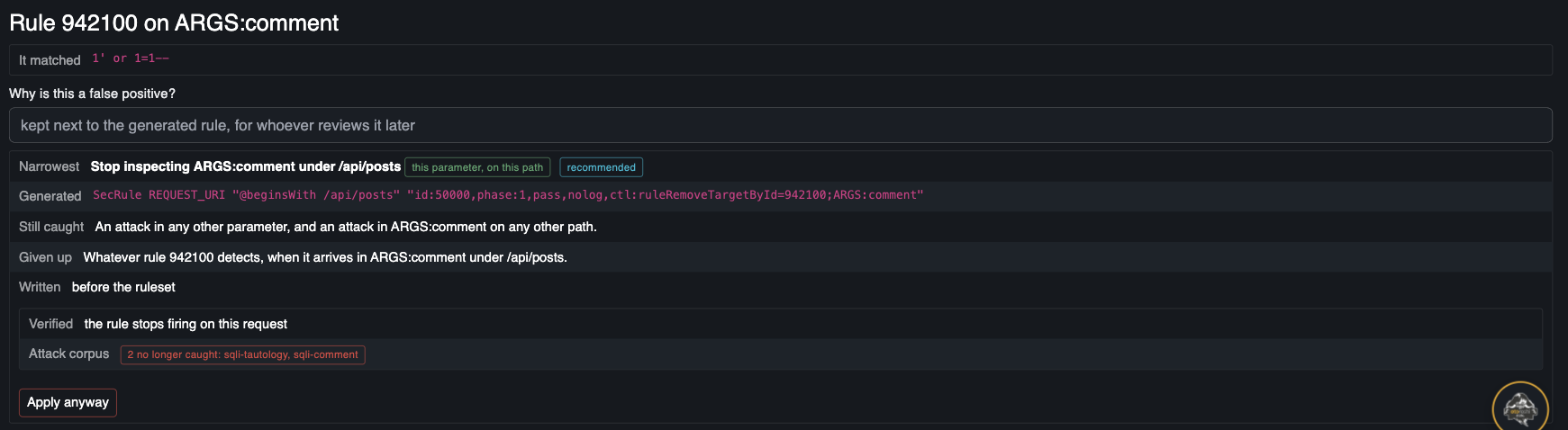This screenshot has height=430, width=1568.
Task: Click the 'Written' label
Action: [x=40, y=287]
